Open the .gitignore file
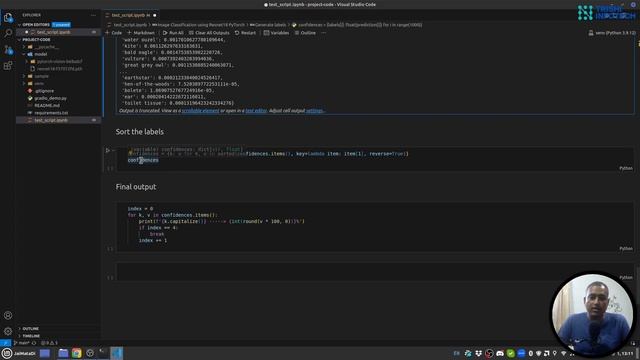 pyautogui.click(x=44, y=91)
